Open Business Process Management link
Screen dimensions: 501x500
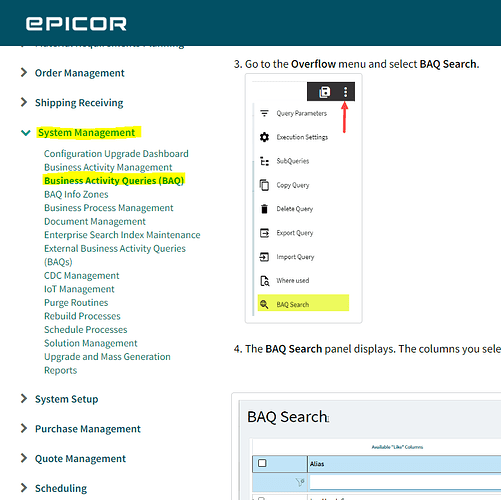(x=109, y=208)
